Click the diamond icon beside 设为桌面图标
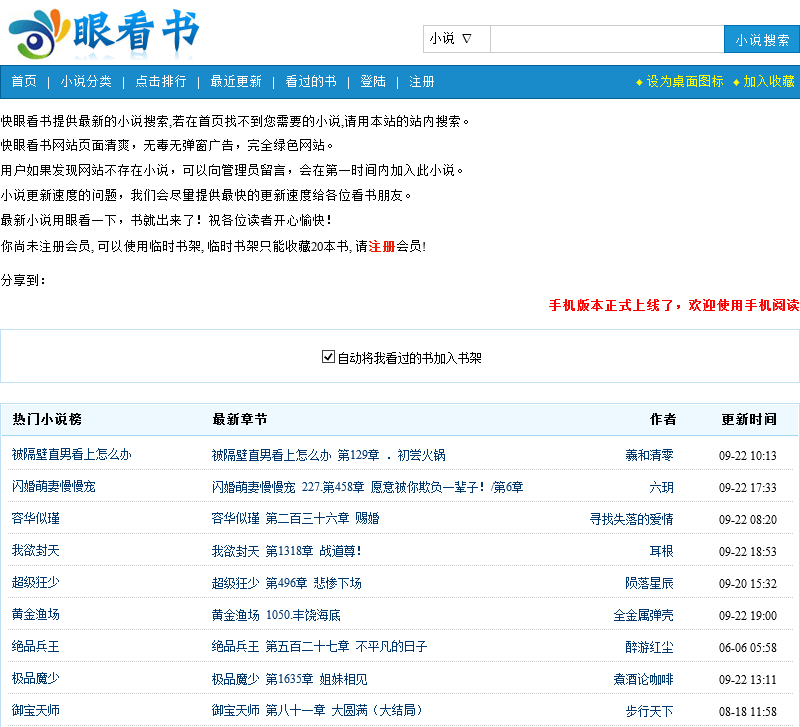The image size is (800, 727). pyautogui.click(x=639, y=82)
